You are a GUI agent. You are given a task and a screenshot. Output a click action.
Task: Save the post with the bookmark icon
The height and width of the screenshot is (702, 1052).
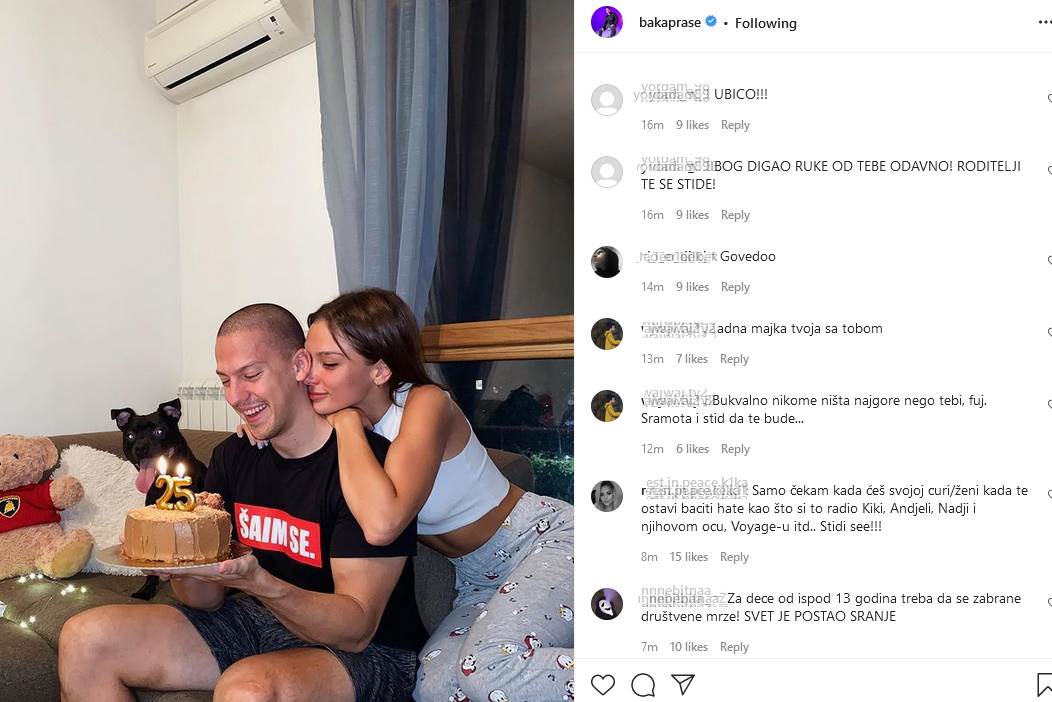point(1045,685)
